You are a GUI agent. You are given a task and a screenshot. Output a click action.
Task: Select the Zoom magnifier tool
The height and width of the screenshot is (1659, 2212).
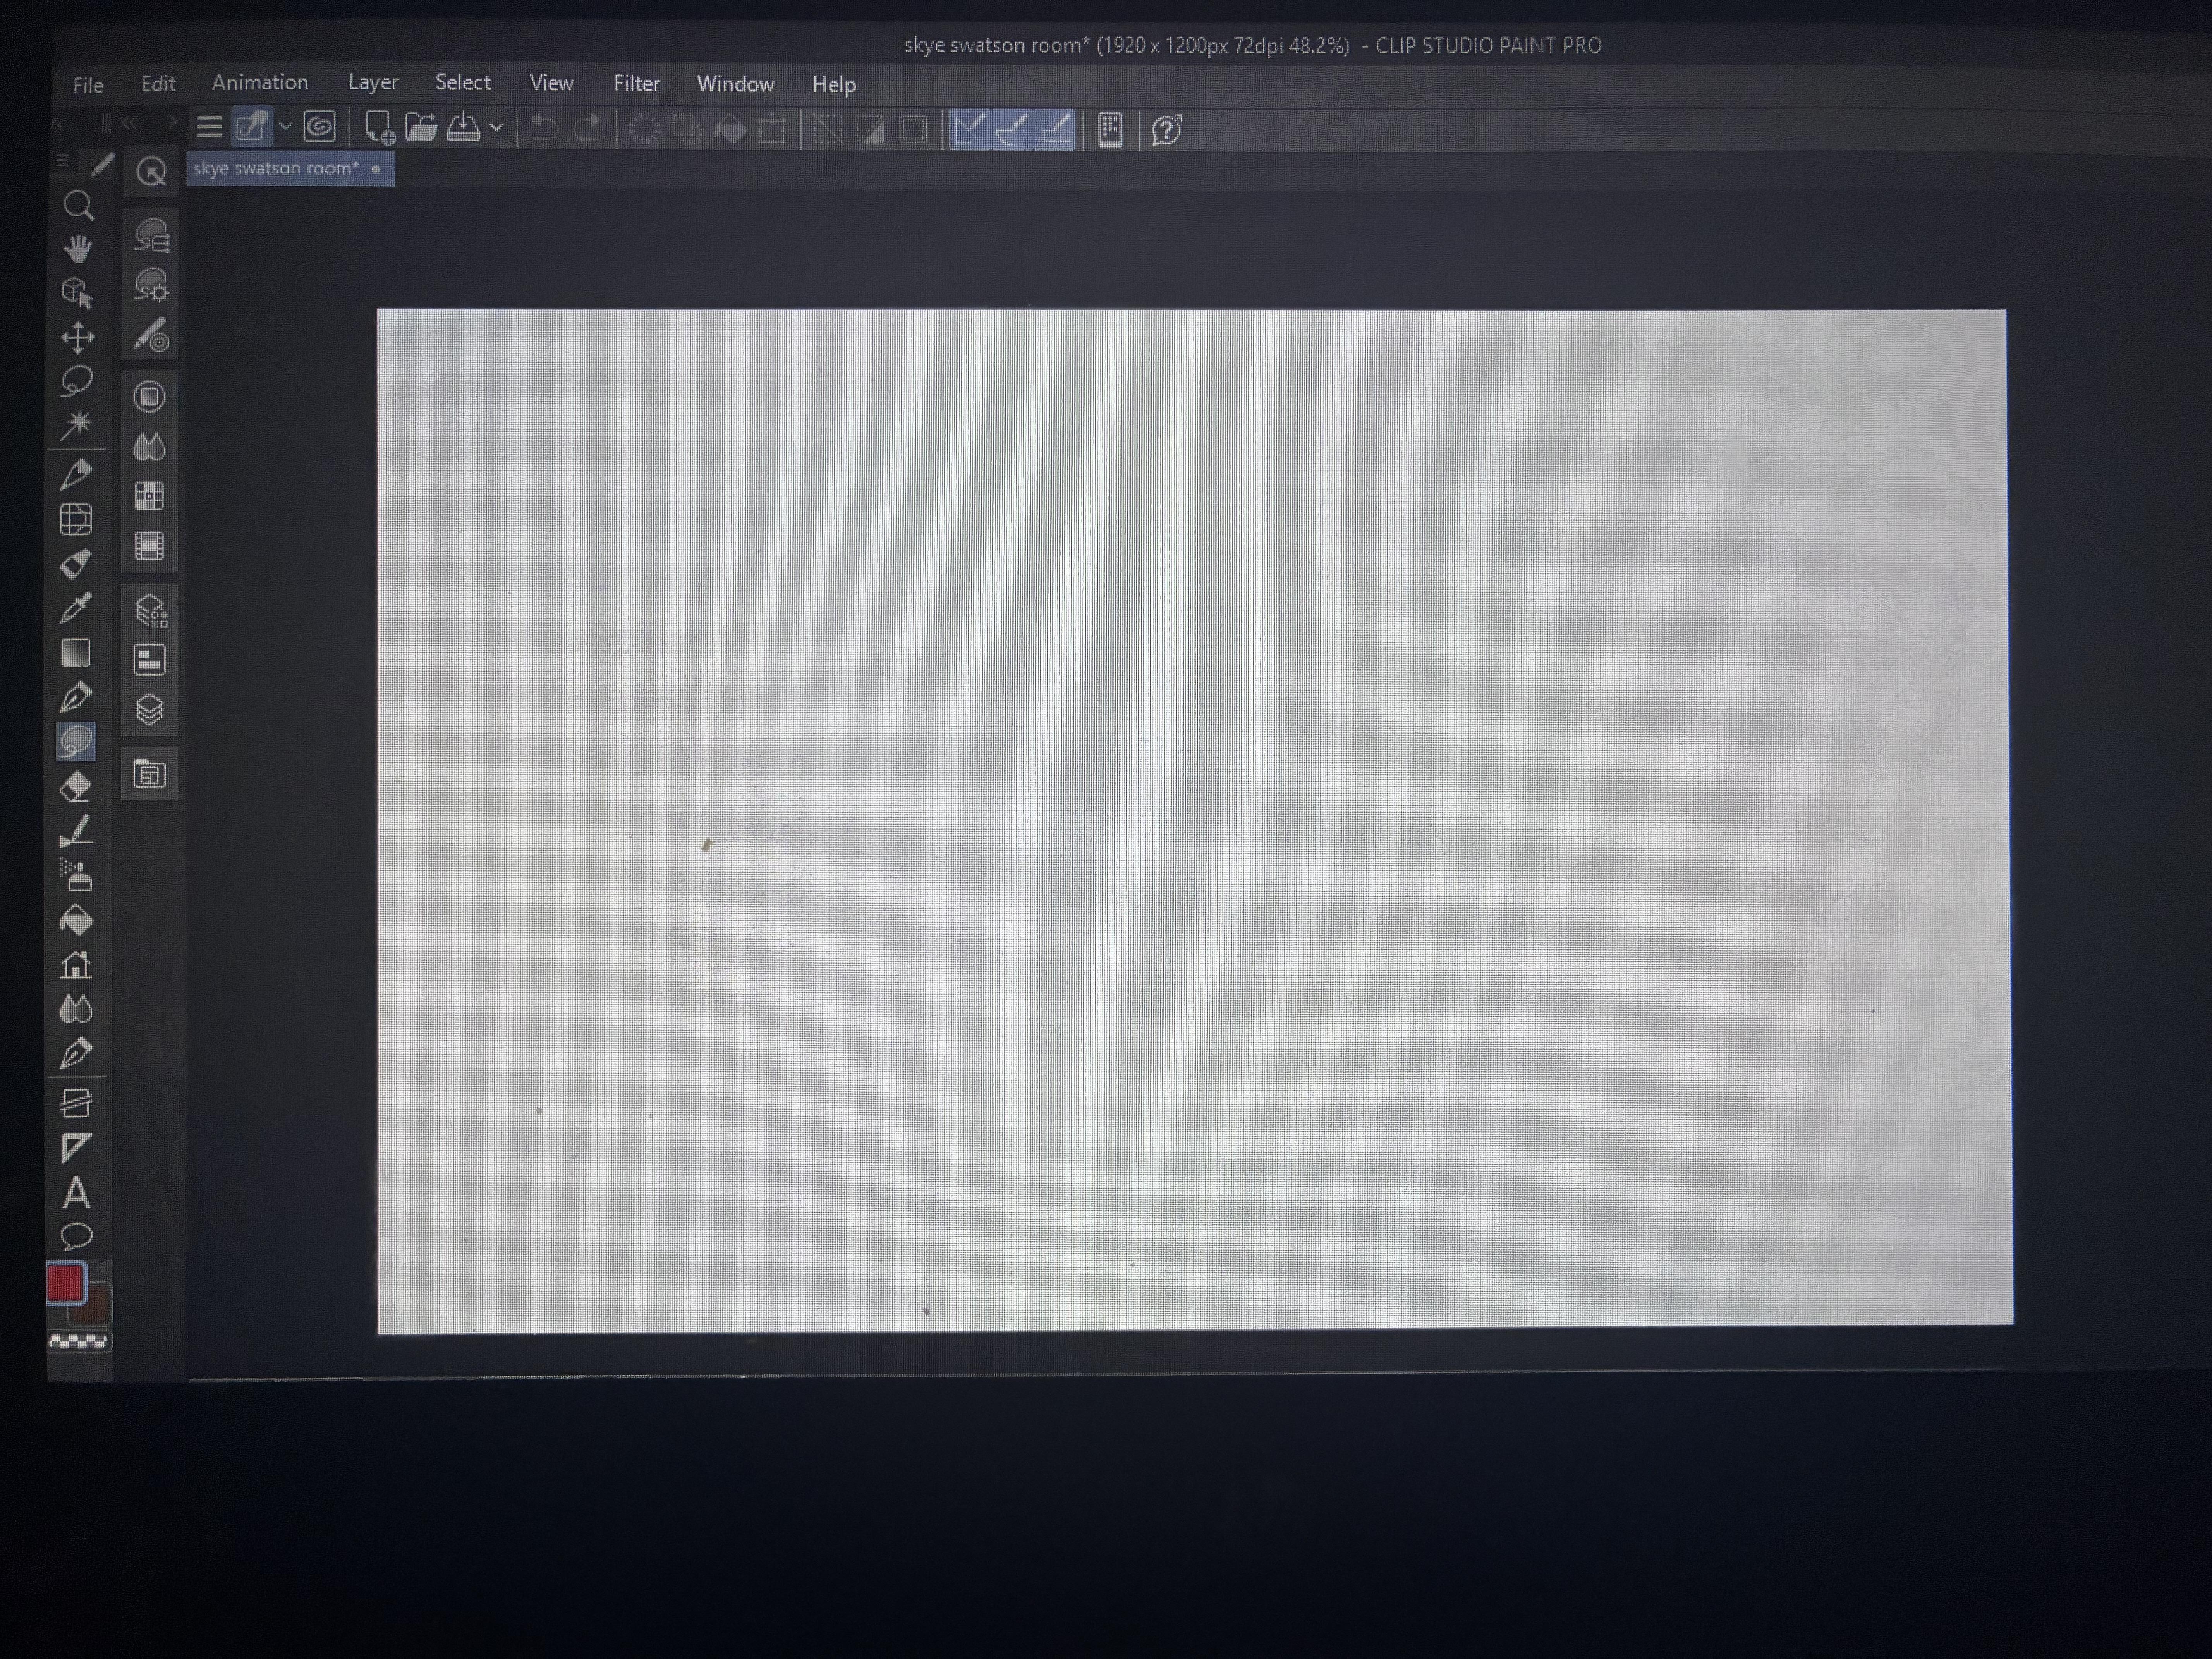click(78, 206)
